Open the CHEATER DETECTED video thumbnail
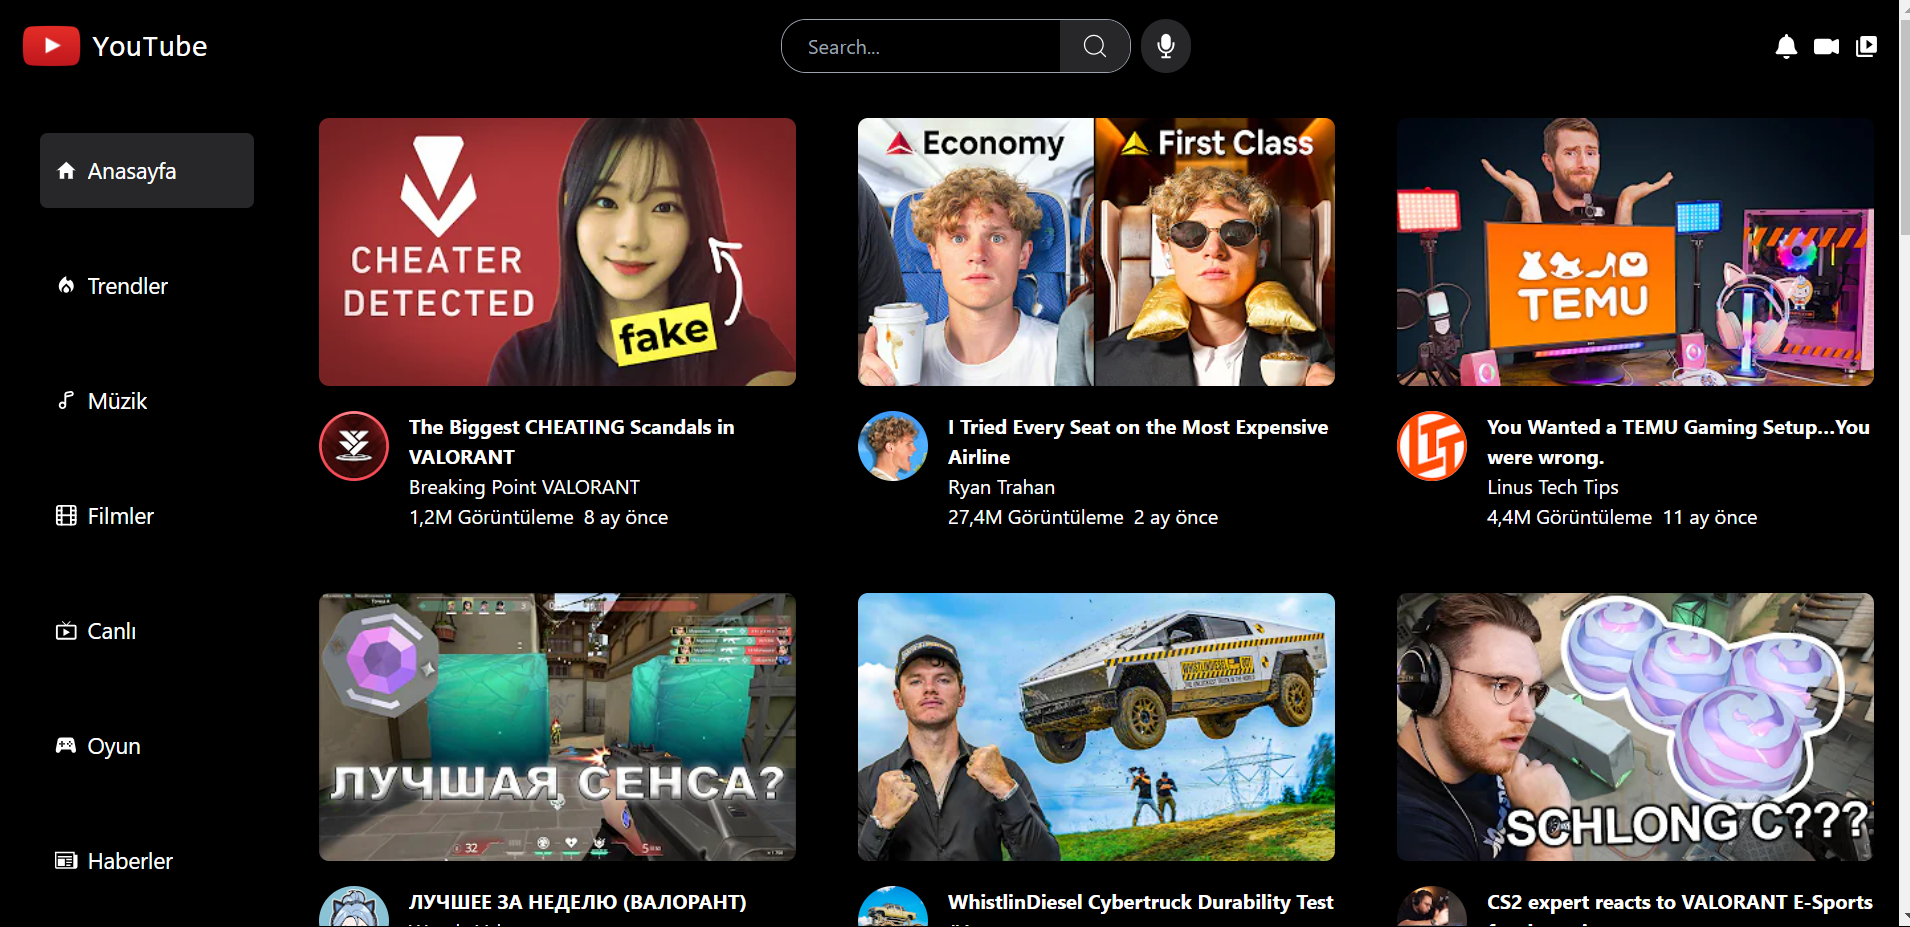 557,252
